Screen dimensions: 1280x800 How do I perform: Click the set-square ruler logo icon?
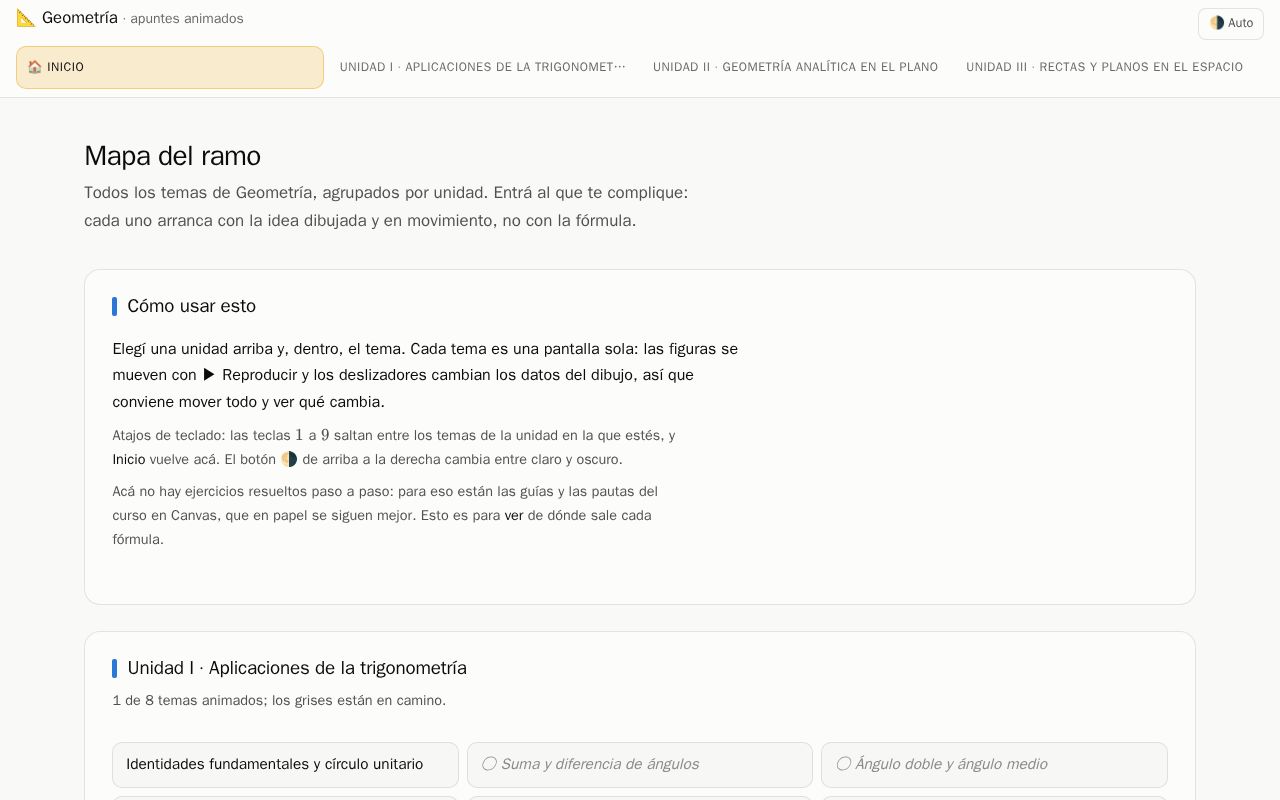26,18
